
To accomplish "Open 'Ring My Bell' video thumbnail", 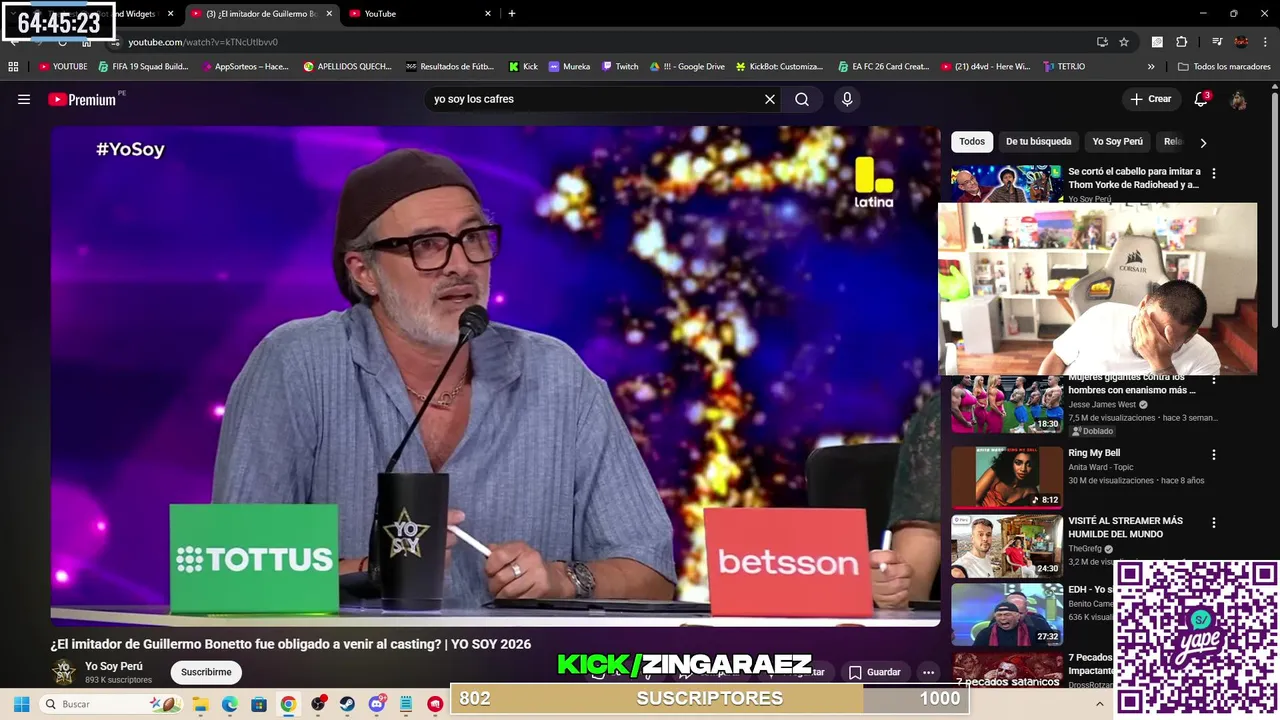I will [1006, 477].
